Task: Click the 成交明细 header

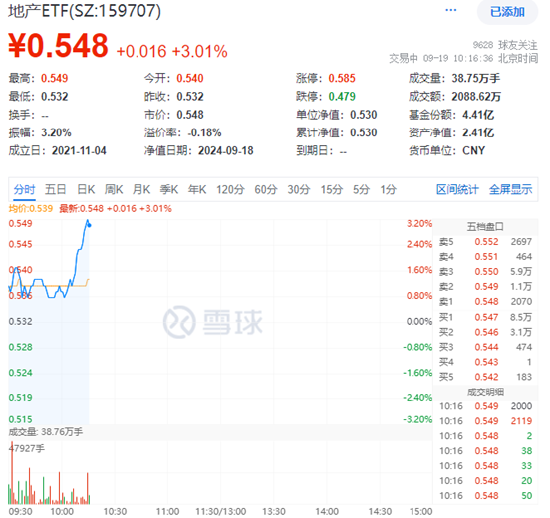Action: click(485, 392)
